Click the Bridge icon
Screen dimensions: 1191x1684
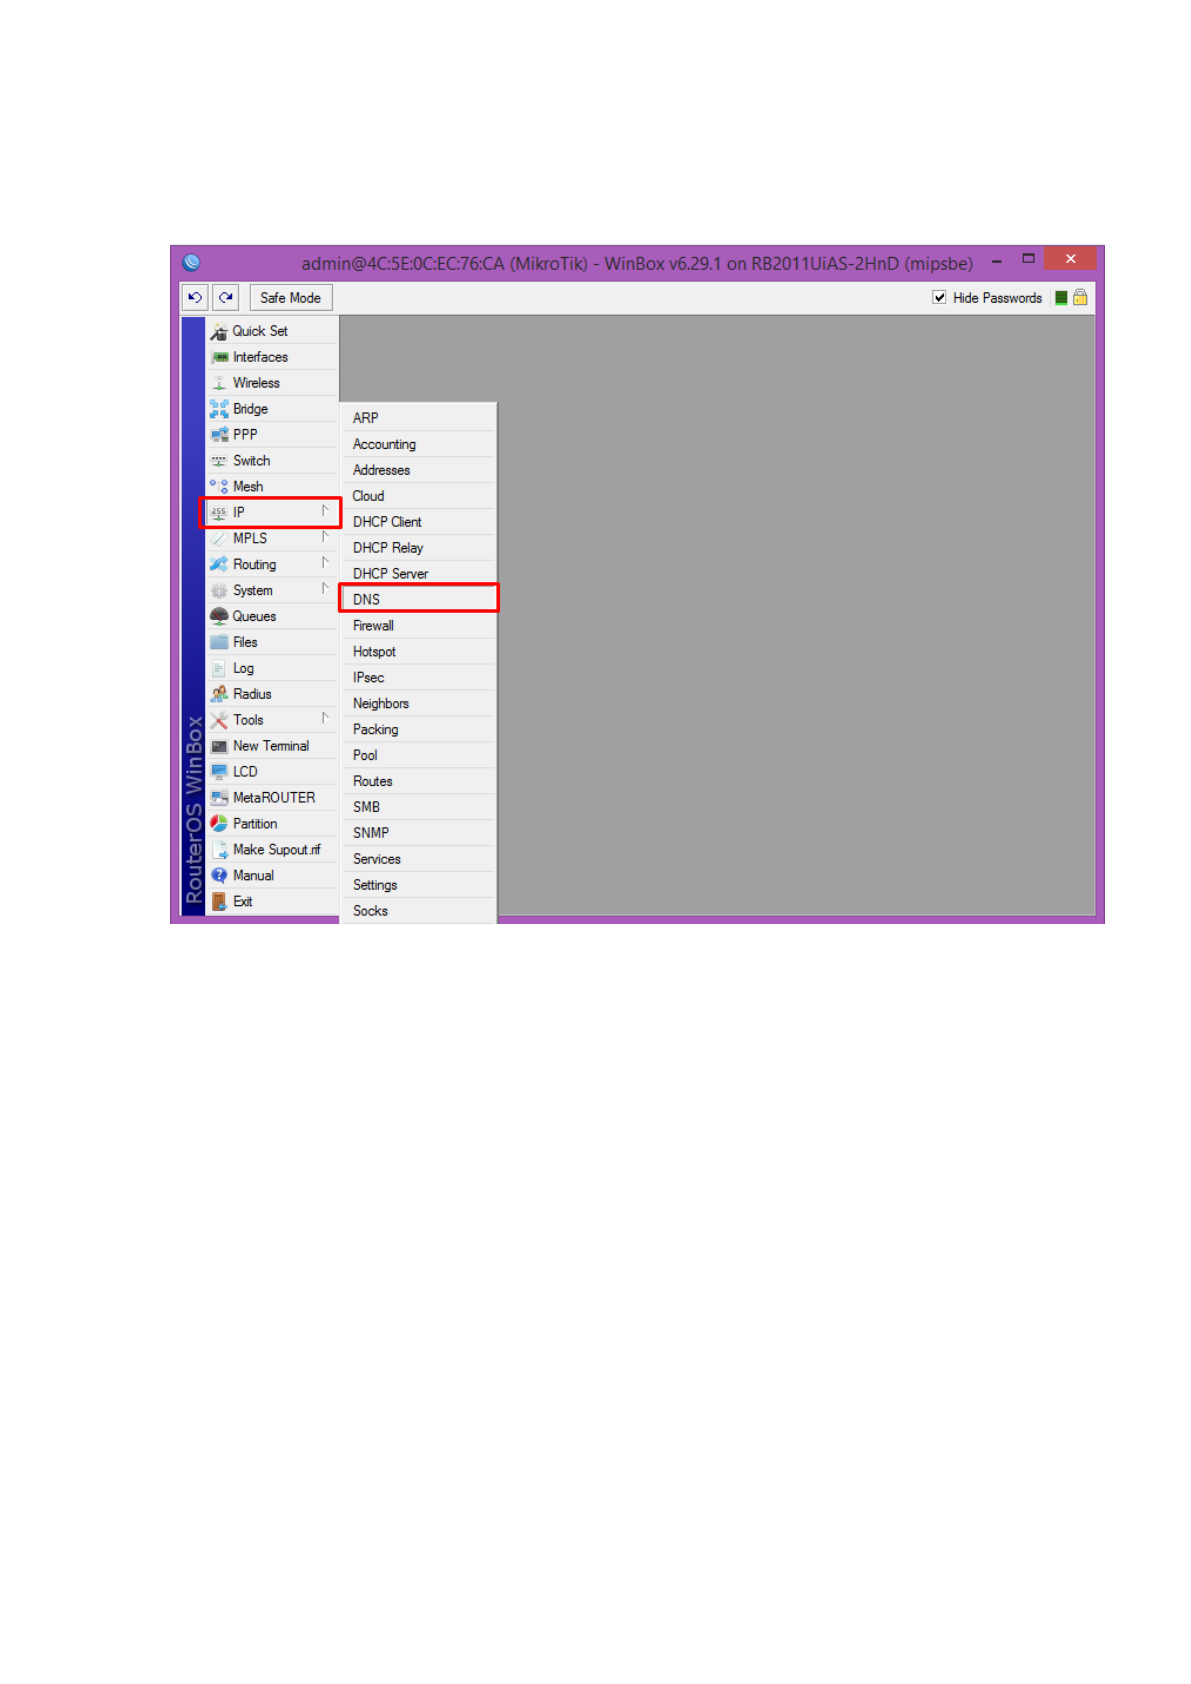click(219, 409)
